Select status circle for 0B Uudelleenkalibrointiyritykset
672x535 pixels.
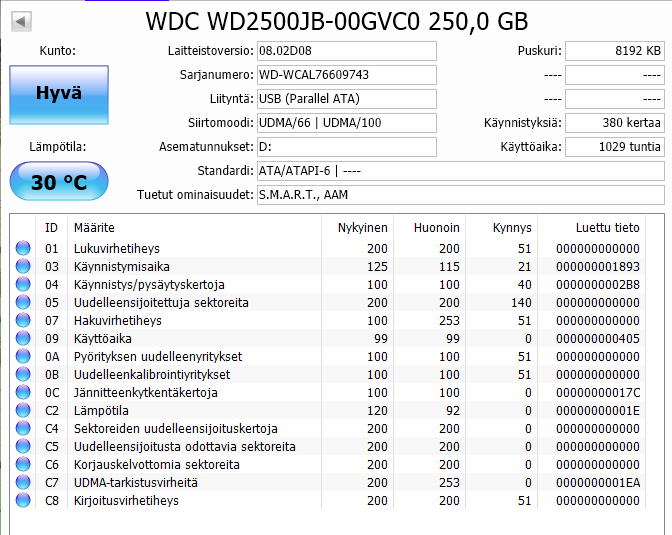[23, 374]
